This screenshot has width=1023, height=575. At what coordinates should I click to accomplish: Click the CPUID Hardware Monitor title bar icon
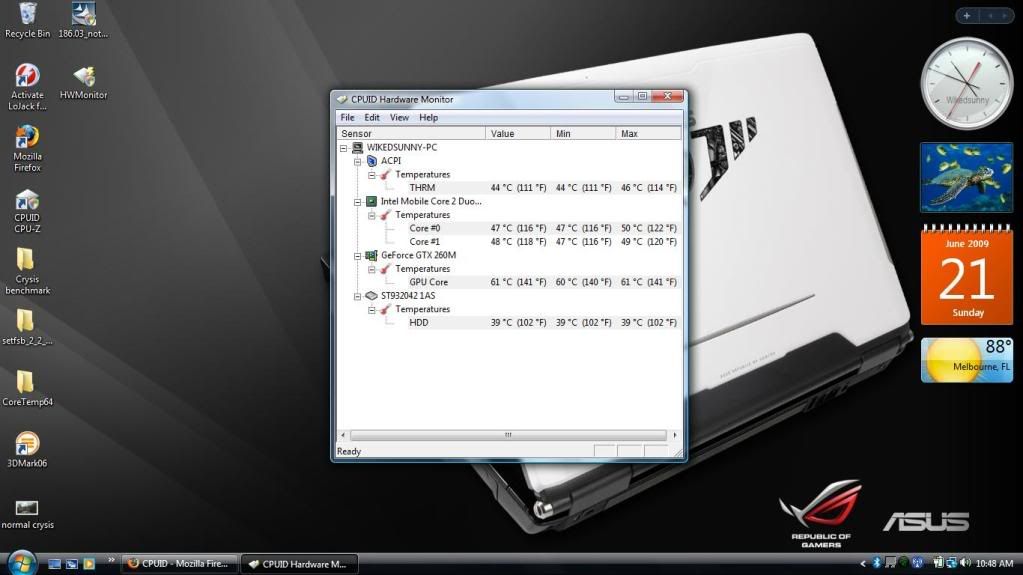point(342,99)
